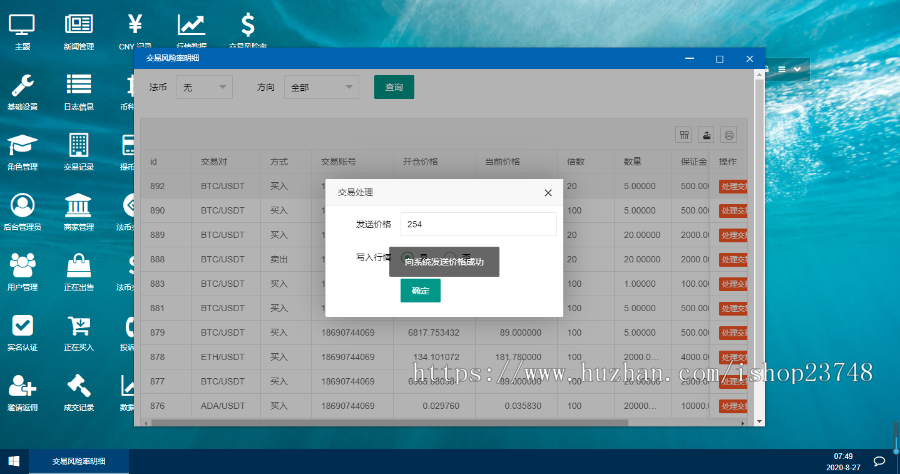The height and width of the screenshot is (474, 900).
Task: Open 正在出售 shopping bag icon
Action: 79,273
